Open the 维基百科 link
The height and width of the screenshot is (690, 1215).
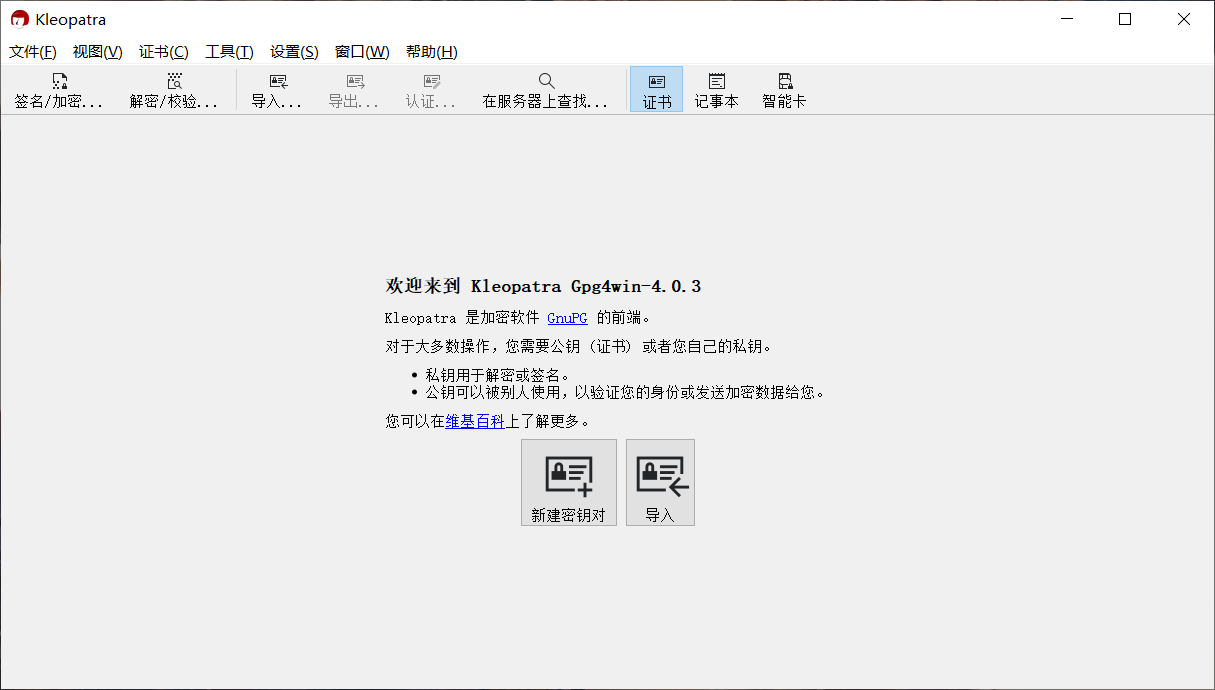475,421
